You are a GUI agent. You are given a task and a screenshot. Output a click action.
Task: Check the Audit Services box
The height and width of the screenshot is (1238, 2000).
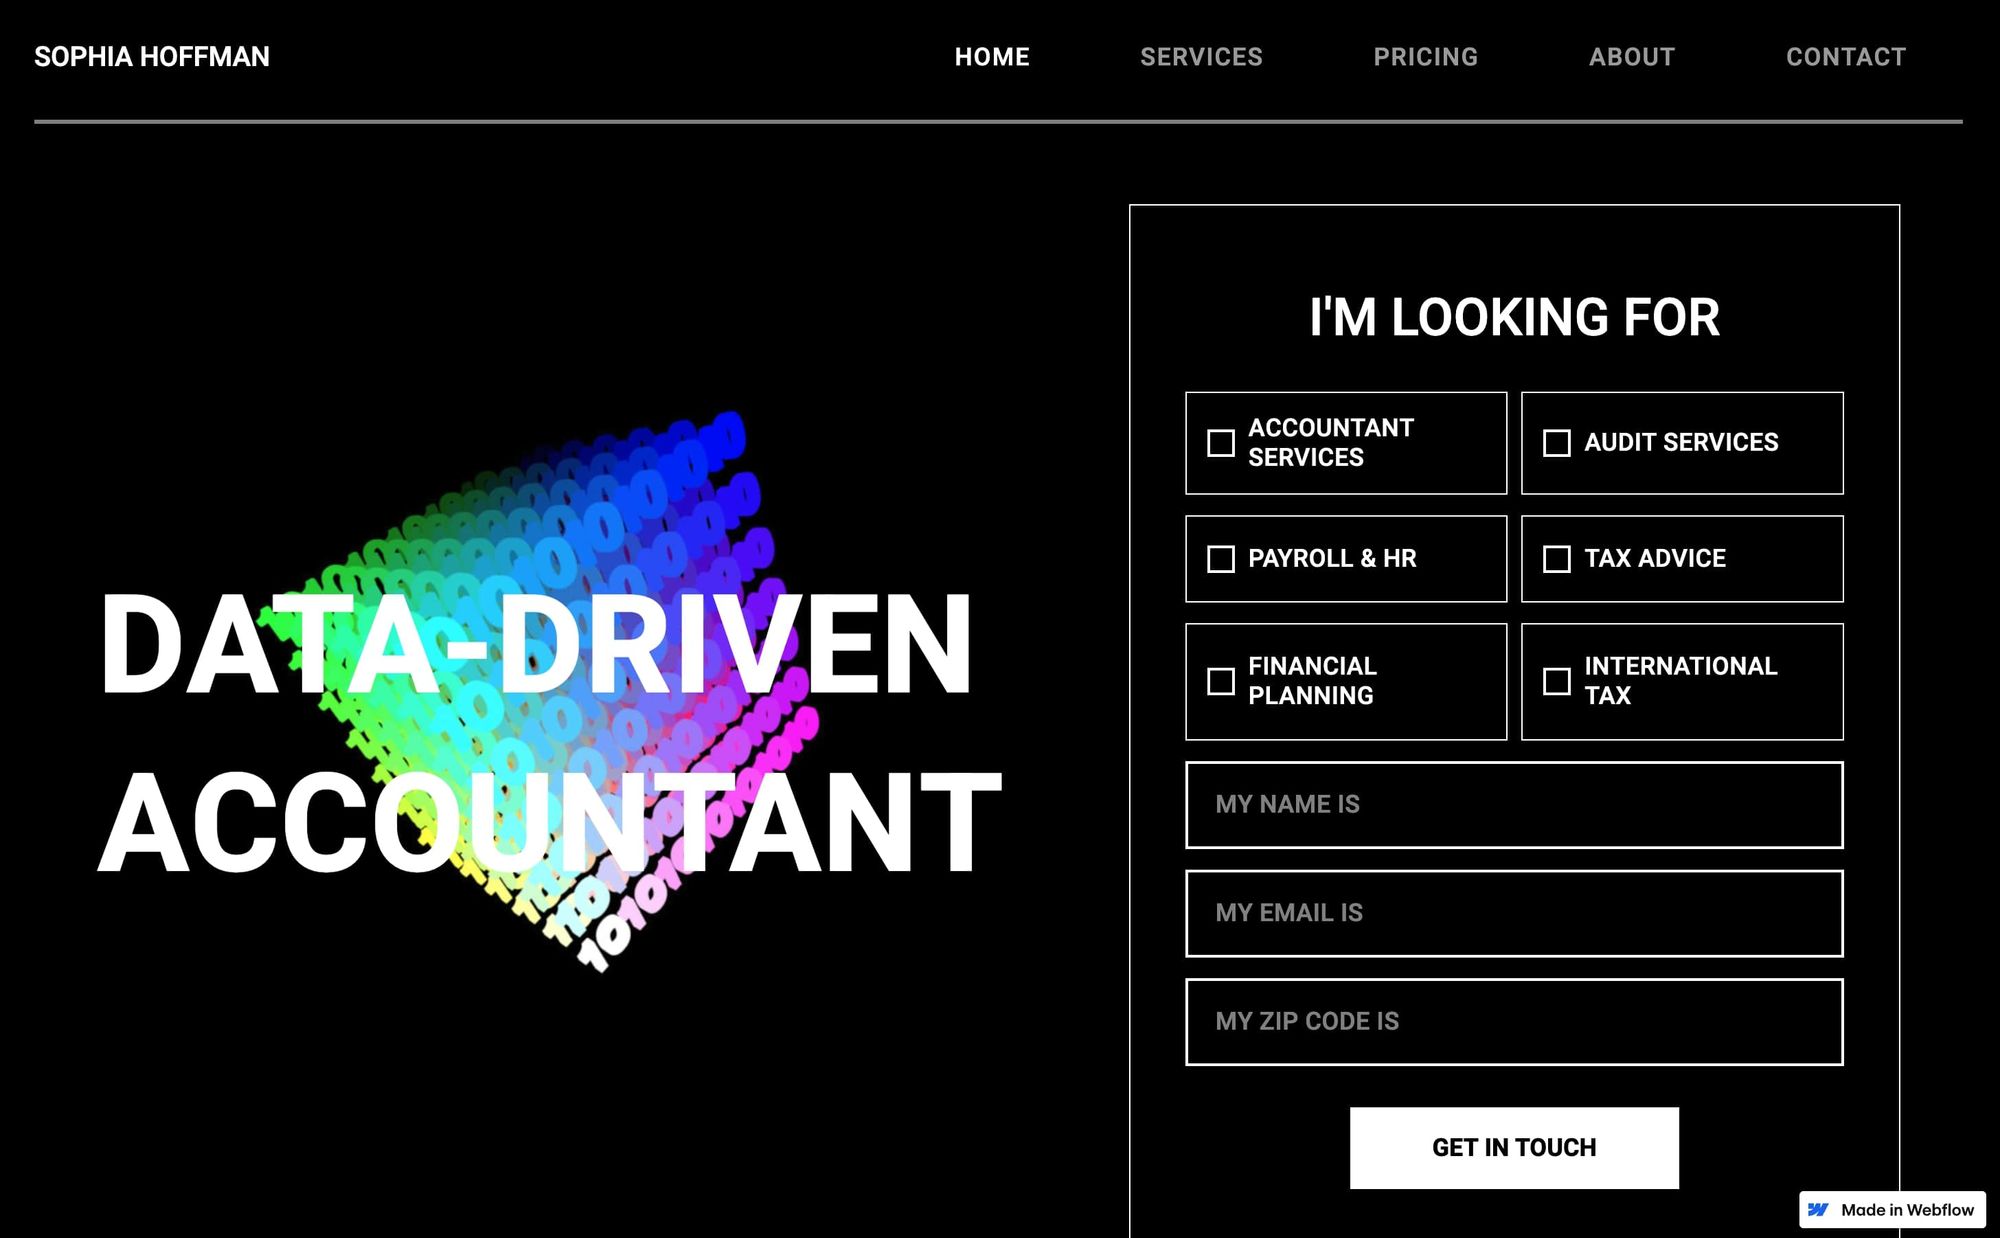click(1557, 443)
